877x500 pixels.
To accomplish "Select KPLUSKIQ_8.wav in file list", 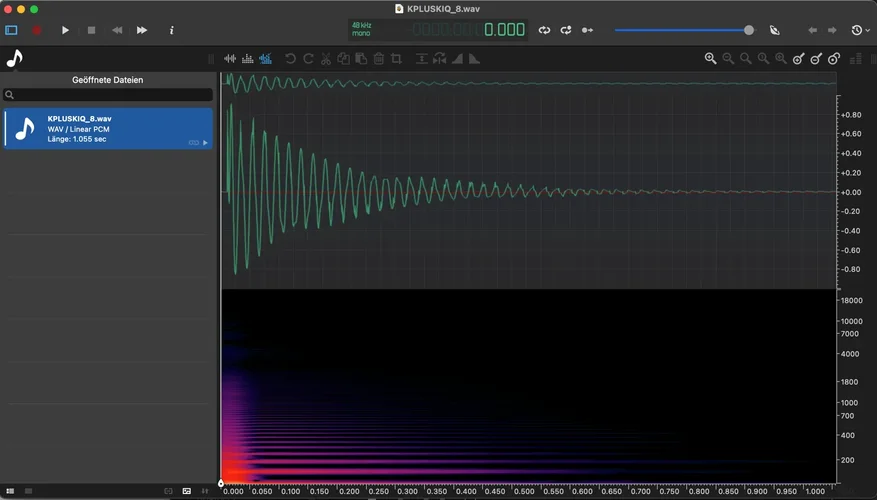I will pyautogui.click(x=108, y=129).
